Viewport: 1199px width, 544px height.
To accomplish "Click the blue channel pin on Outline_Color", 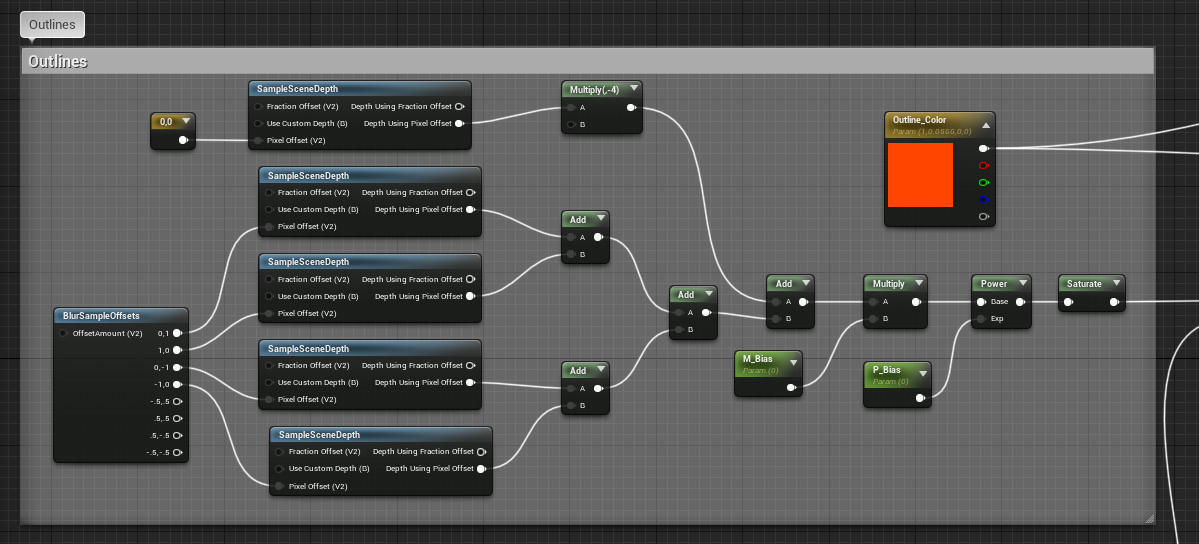I will click(x=983, y=200).
